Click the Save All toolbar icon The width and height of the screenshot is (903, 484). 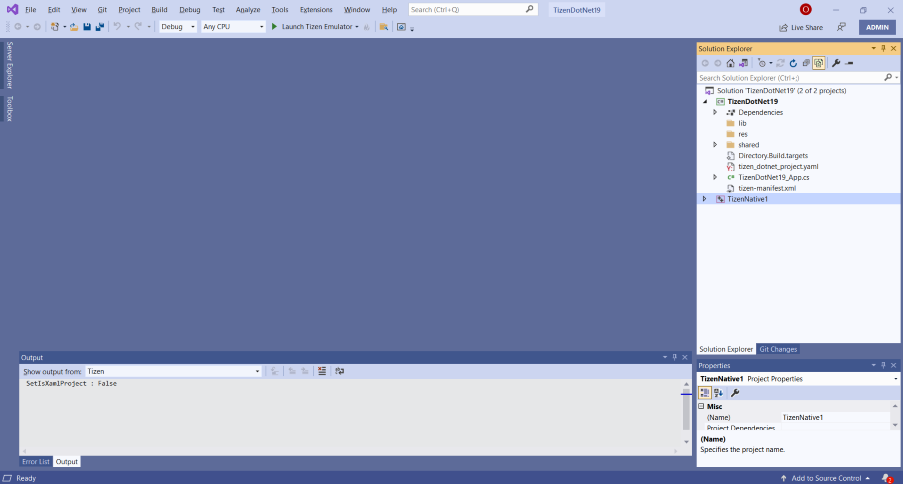(x=99, y=27)
